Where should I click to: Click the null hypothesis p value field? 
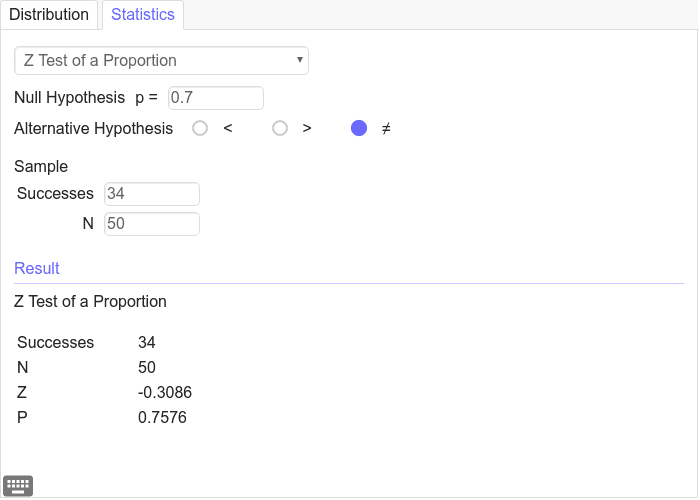[216, 98]
